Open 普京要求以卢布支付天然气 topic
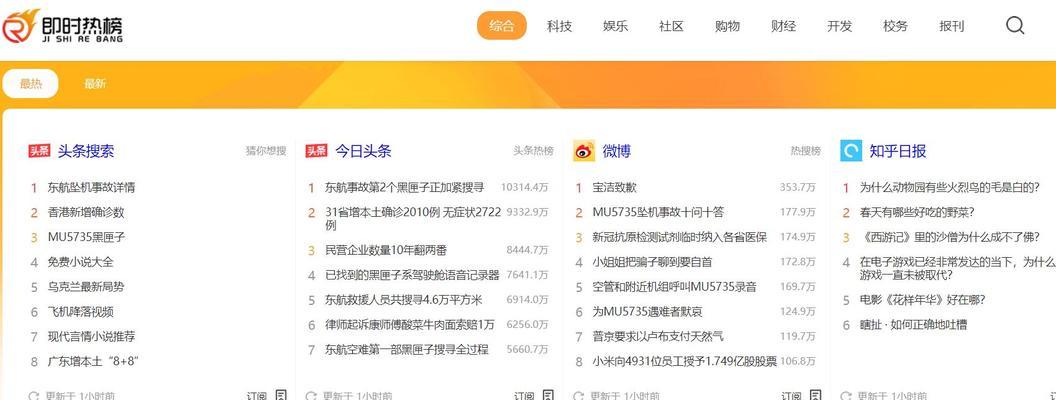 [x=658, y=337]
